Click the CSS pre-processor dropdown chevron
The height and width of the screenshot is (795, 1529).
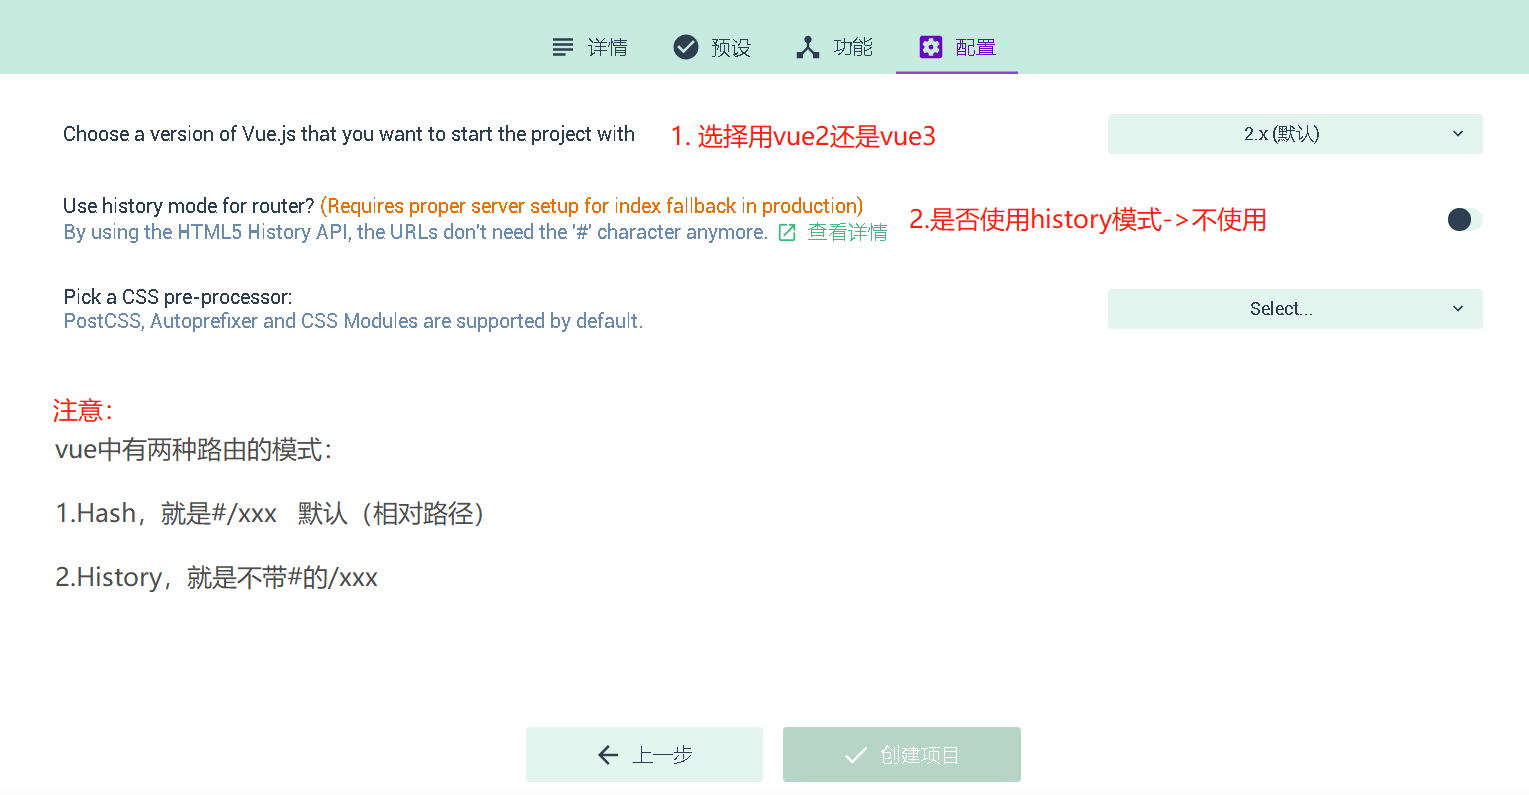pyautogui.click(x=1458, y=309)
